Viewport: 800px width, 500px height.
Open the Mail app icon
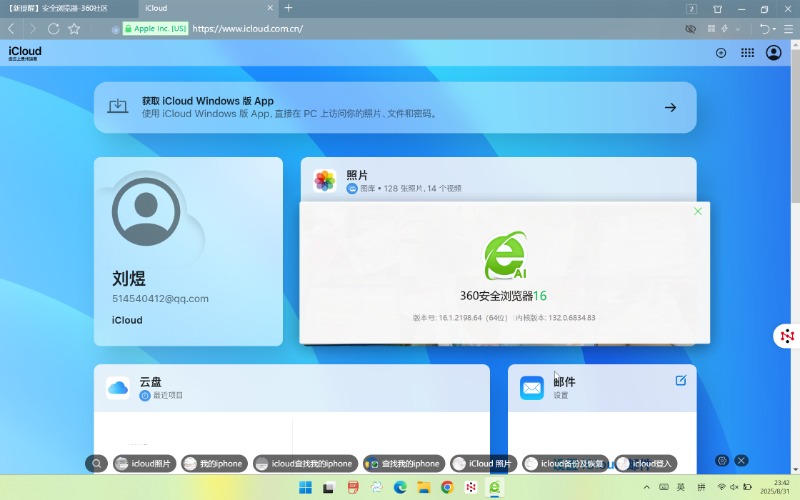point(532,387)
